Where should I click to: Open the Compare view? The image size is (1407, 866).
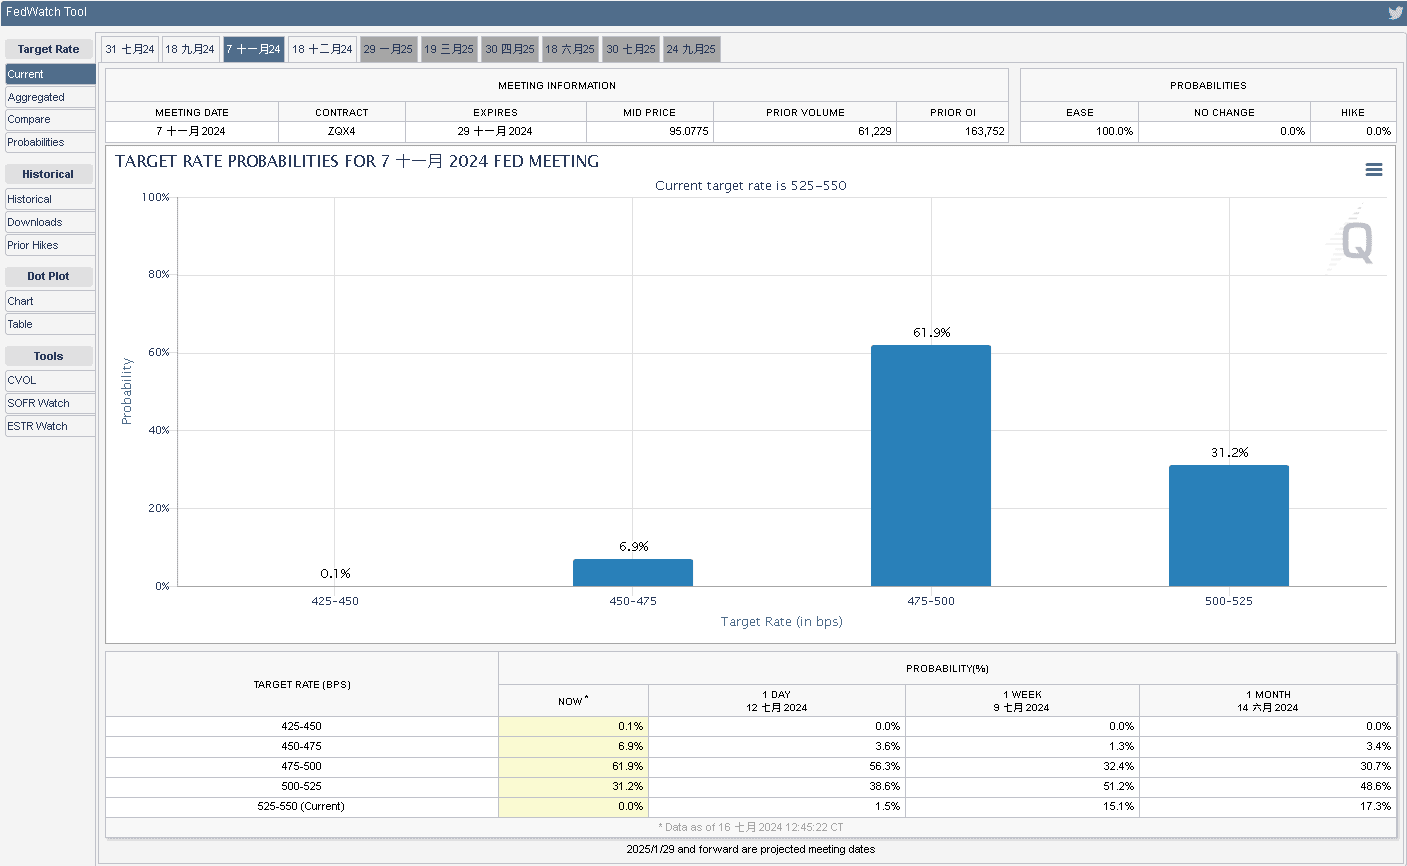(x=50, y=119)
